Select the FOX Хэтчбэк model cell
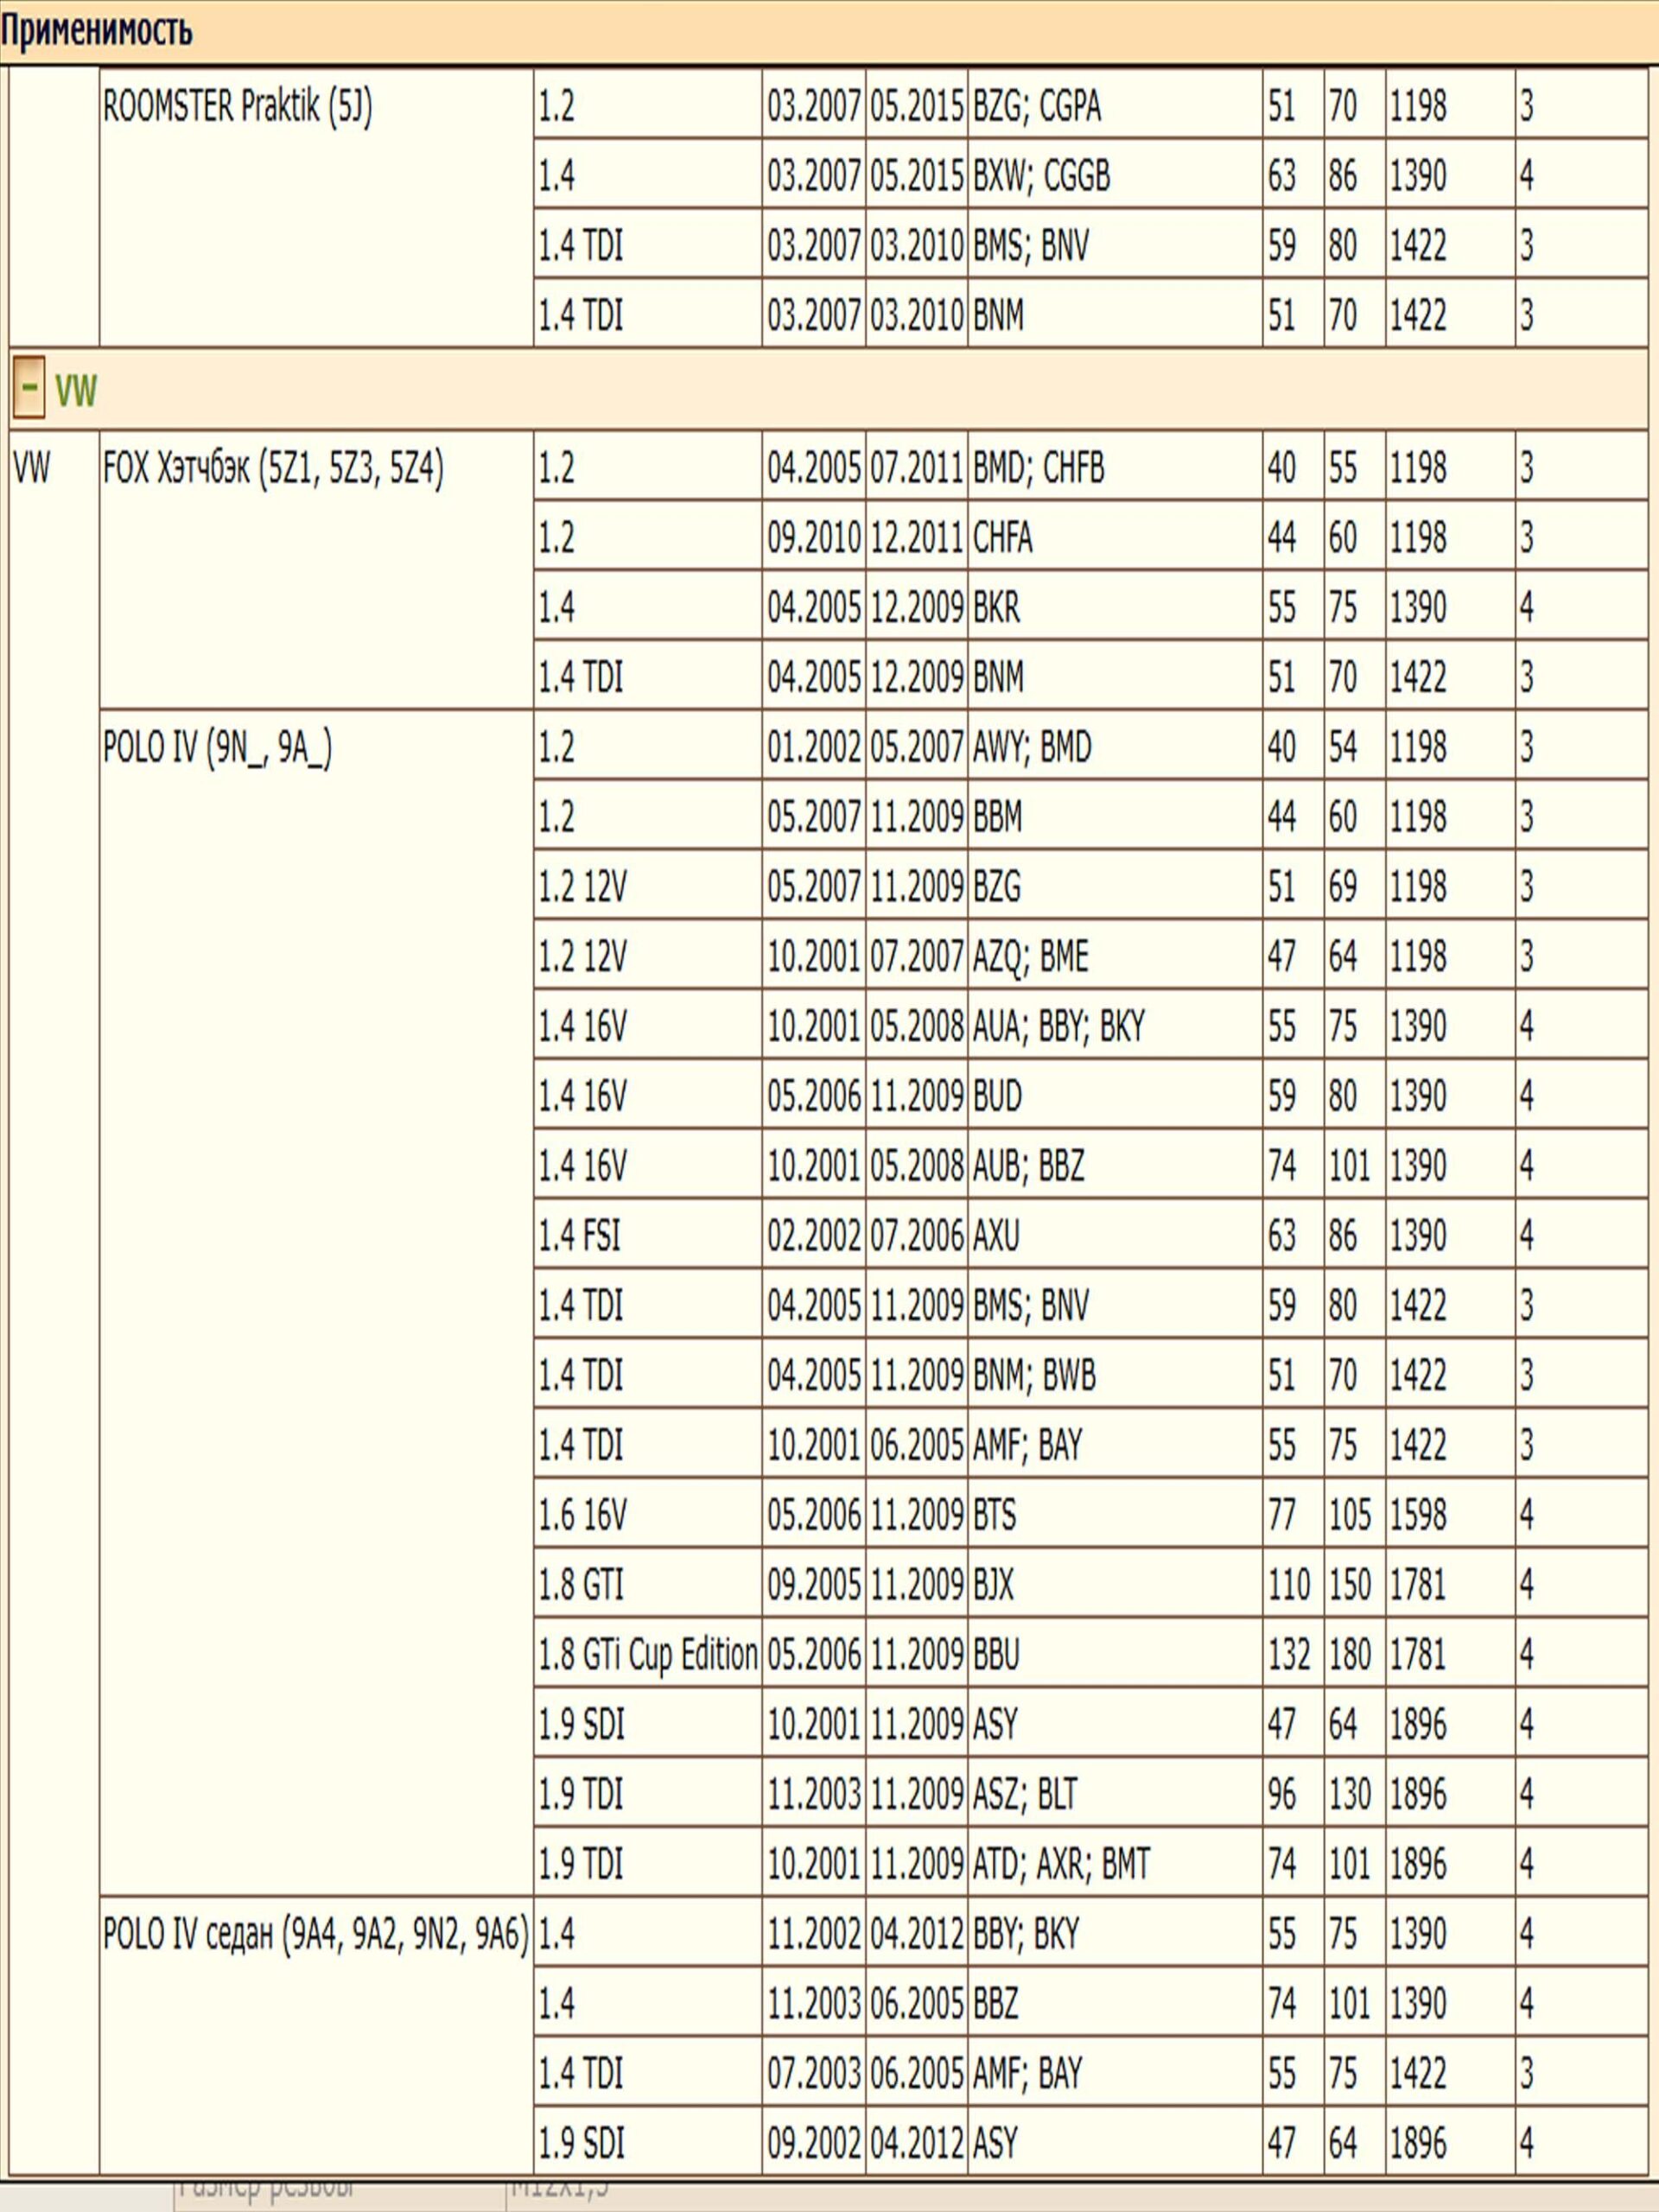 [273, 468]
